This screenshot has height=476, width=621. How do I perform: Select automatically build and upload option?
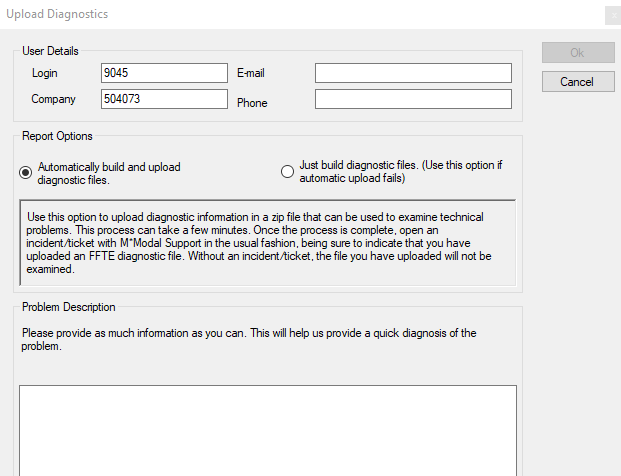[x=26, y=173]
